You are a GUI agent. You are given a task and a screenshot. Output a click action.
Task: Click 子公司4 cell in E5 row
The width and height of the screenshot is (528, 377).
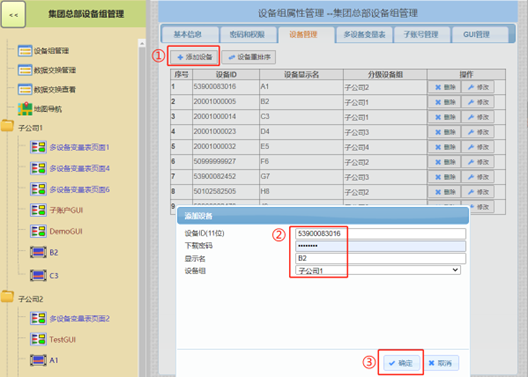coord(385,147)
